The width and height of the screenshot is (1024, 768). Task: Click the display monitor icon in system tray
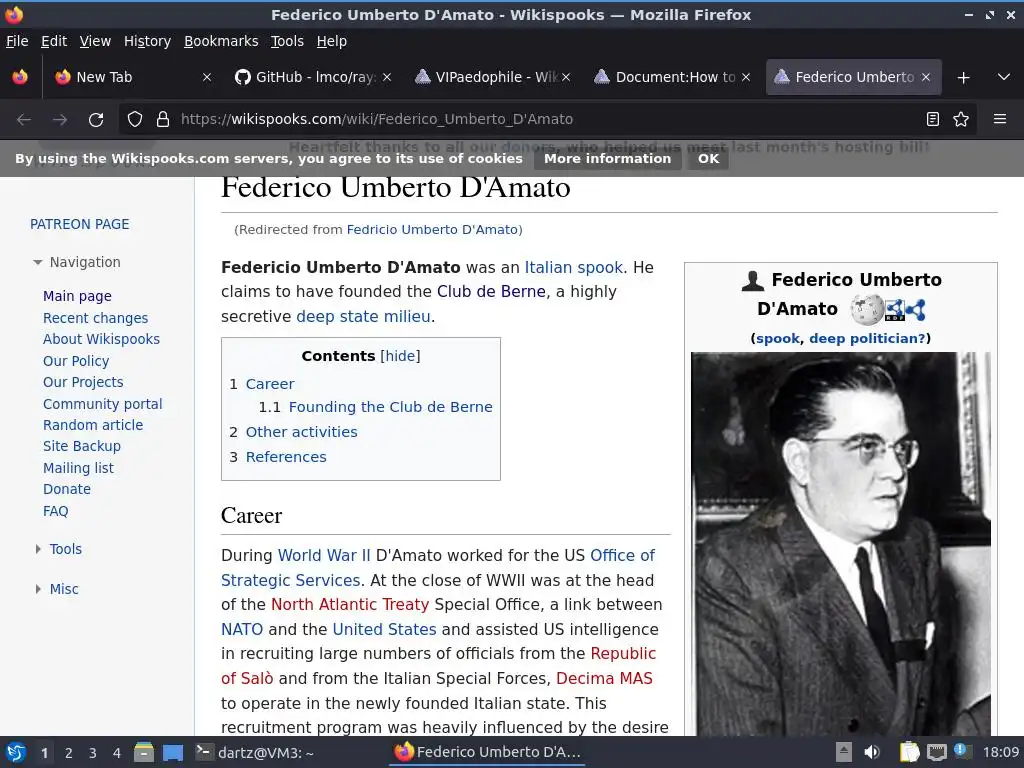936,752
